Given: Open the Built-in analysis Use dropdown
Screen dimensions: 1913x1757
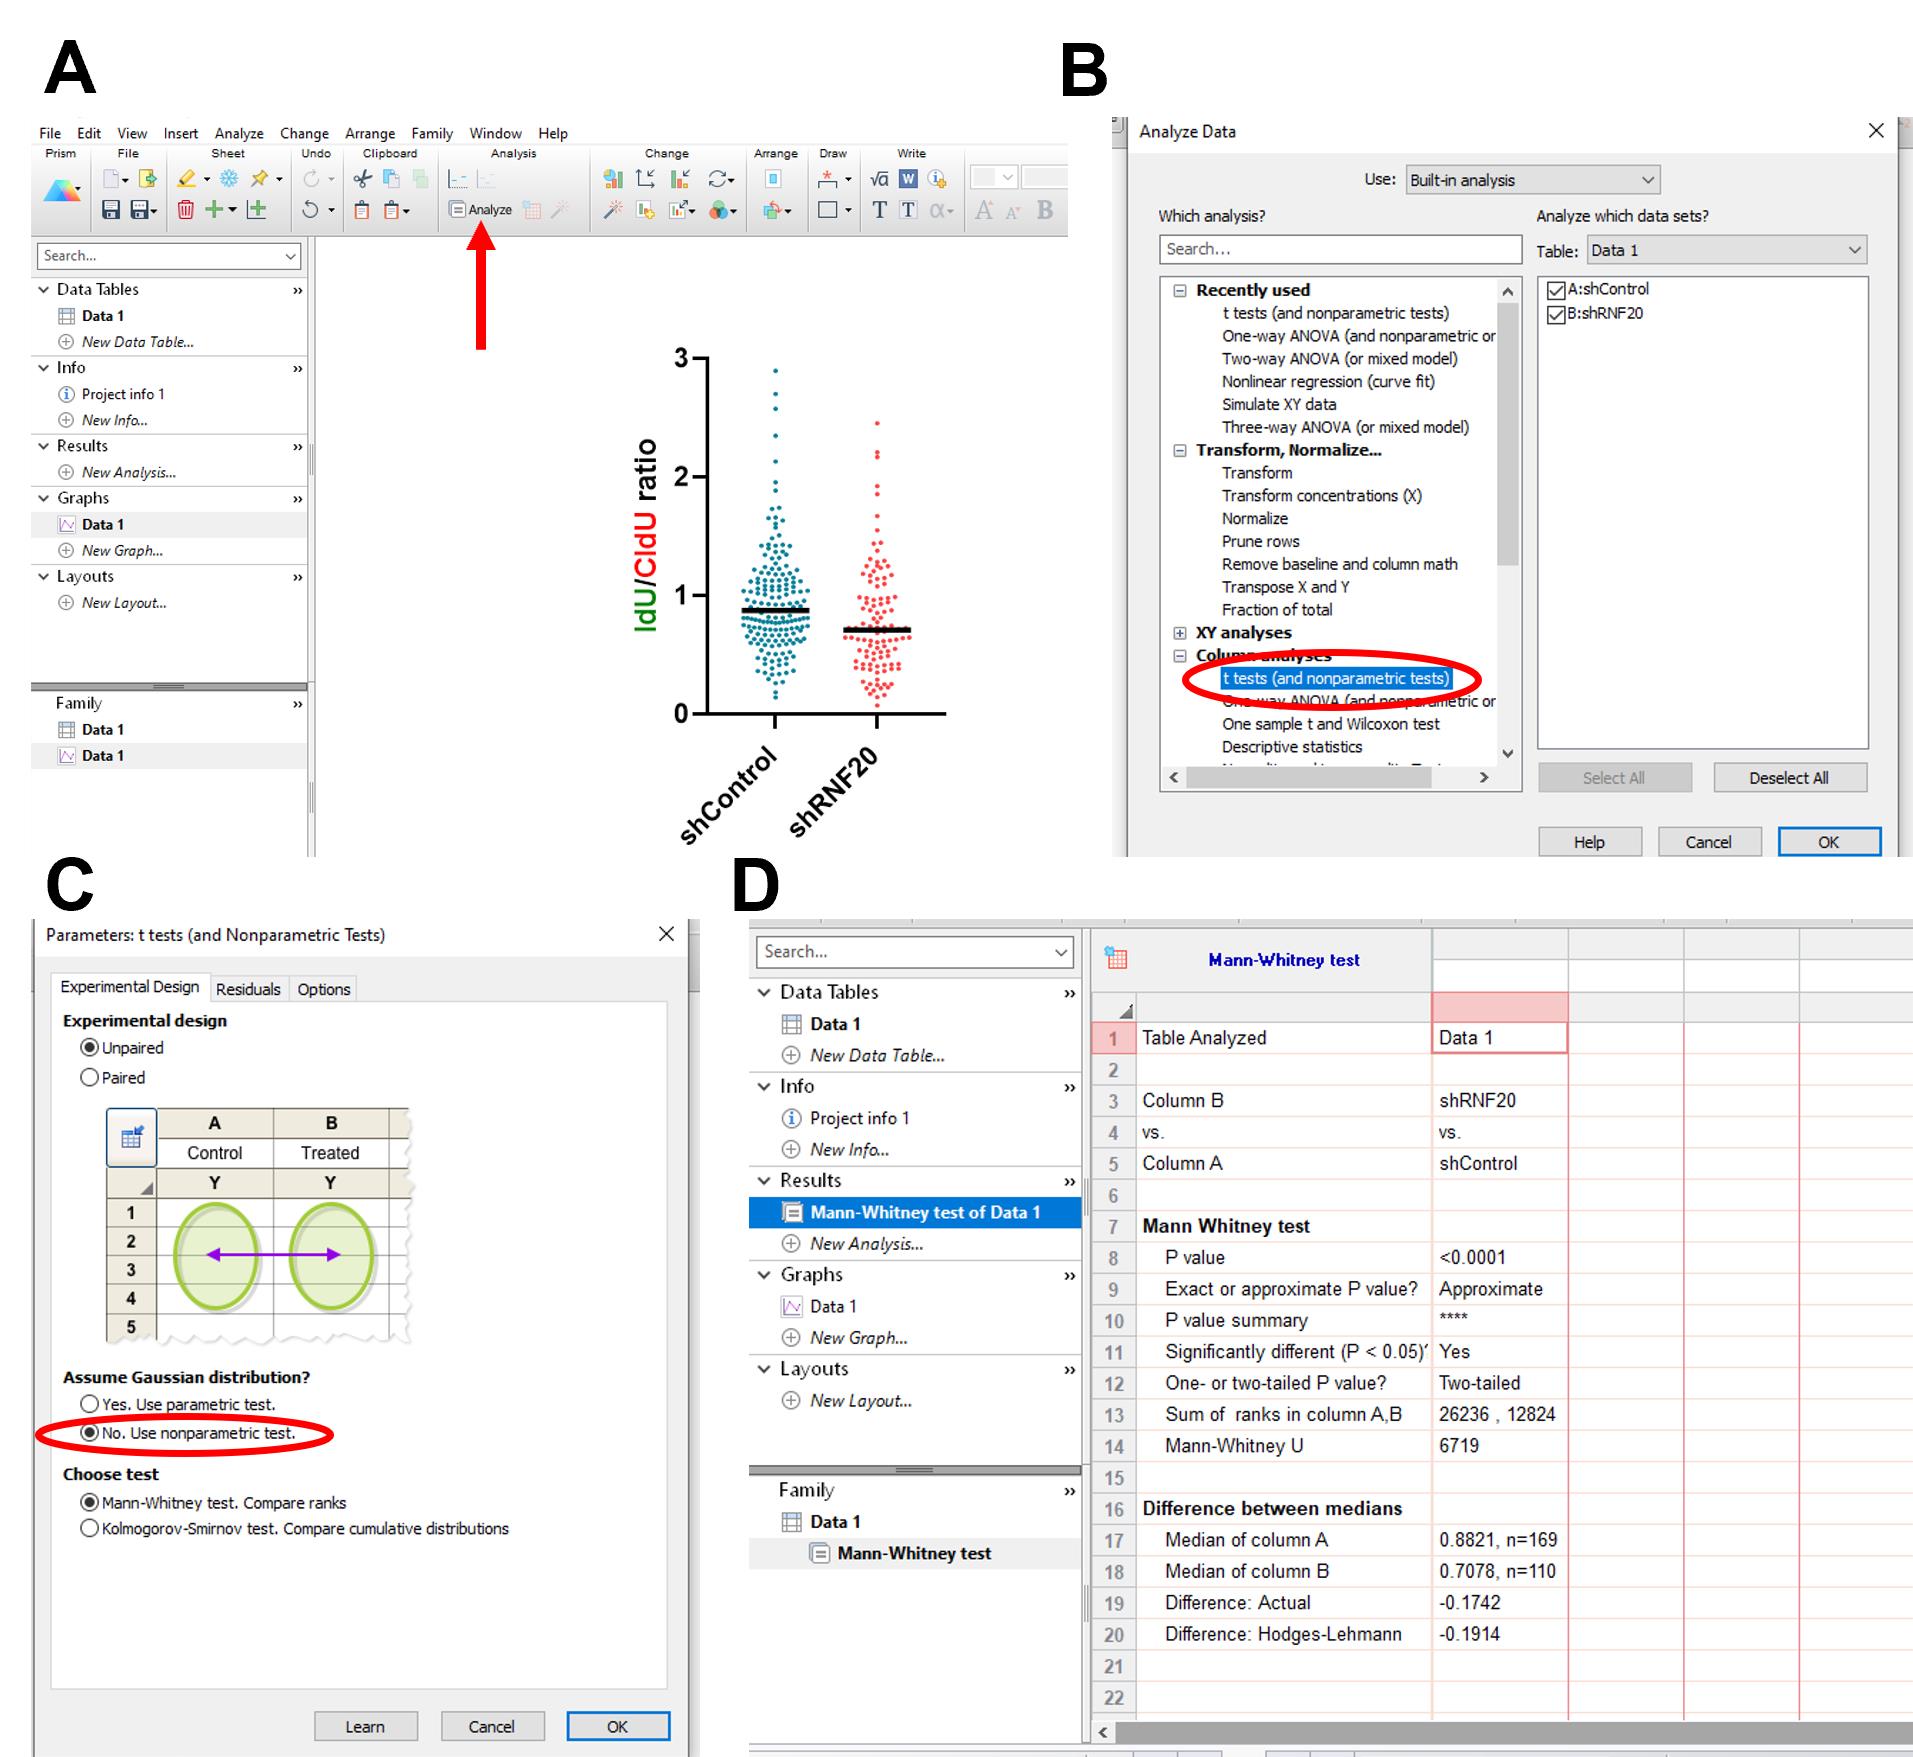Looking at the screenshot, I should 1532,180.
